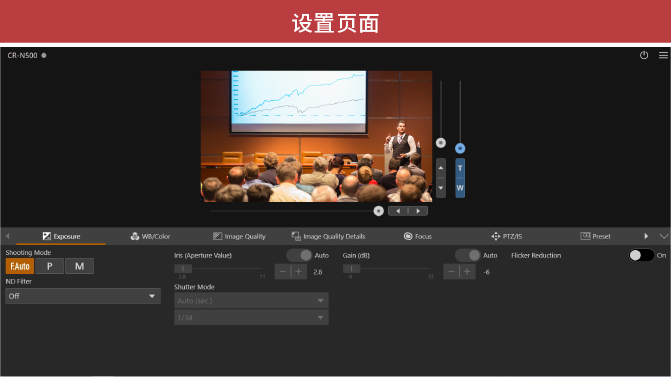Viewport: 671px width, 377px height.
Task: Tilt camera down with down arrow
Action: (441, 188)
